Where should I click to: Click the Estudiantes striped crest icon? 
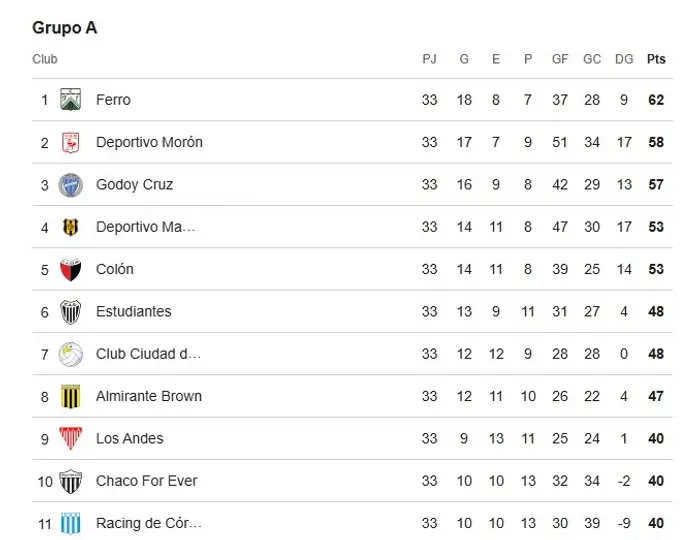click(70, 312)
